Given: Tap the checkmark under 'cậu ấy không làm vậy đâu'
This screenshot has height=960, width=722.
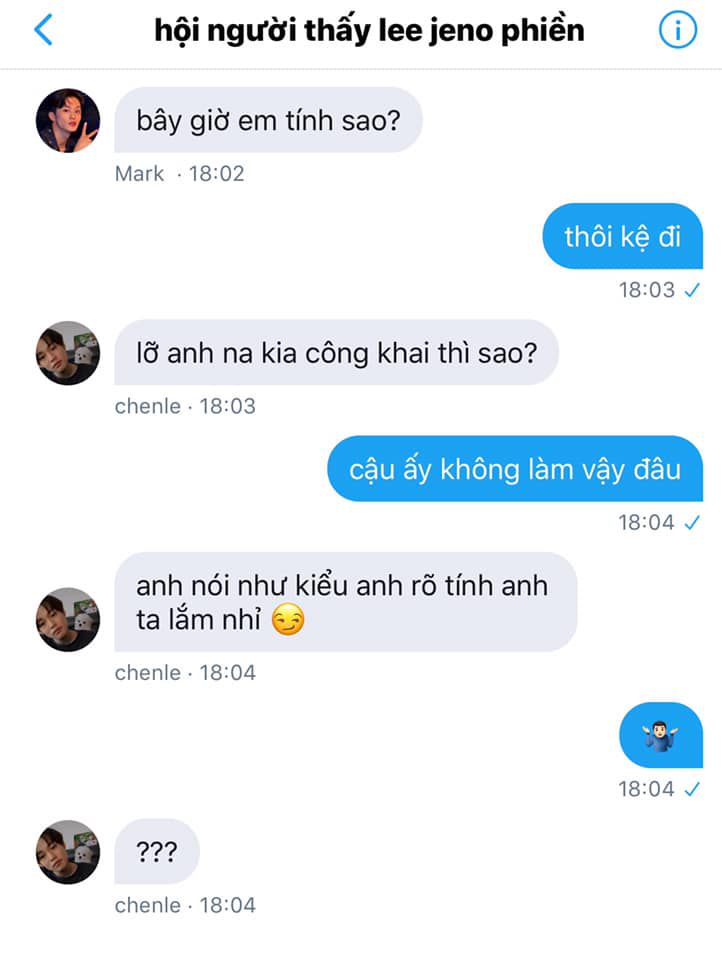Looking at the screenshot, I should point(692,522).
